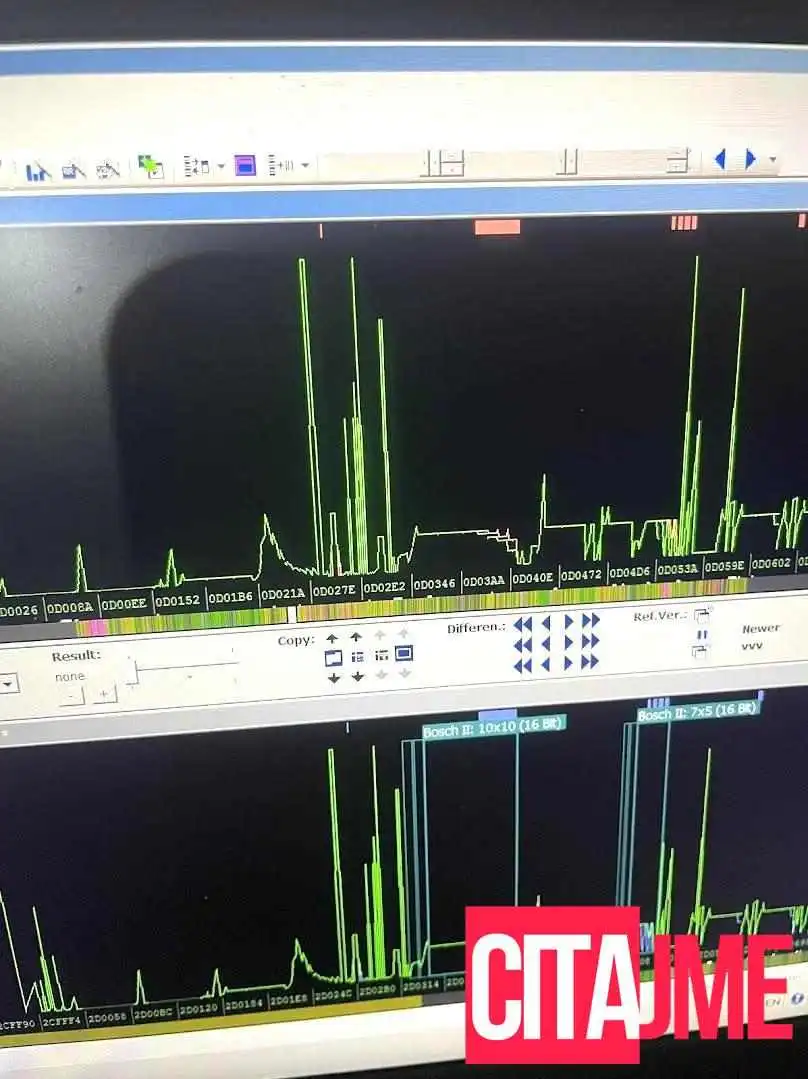Click double-left arrow in first Differen. row
Screen dimensions: 808x1079
click(523, 625)
